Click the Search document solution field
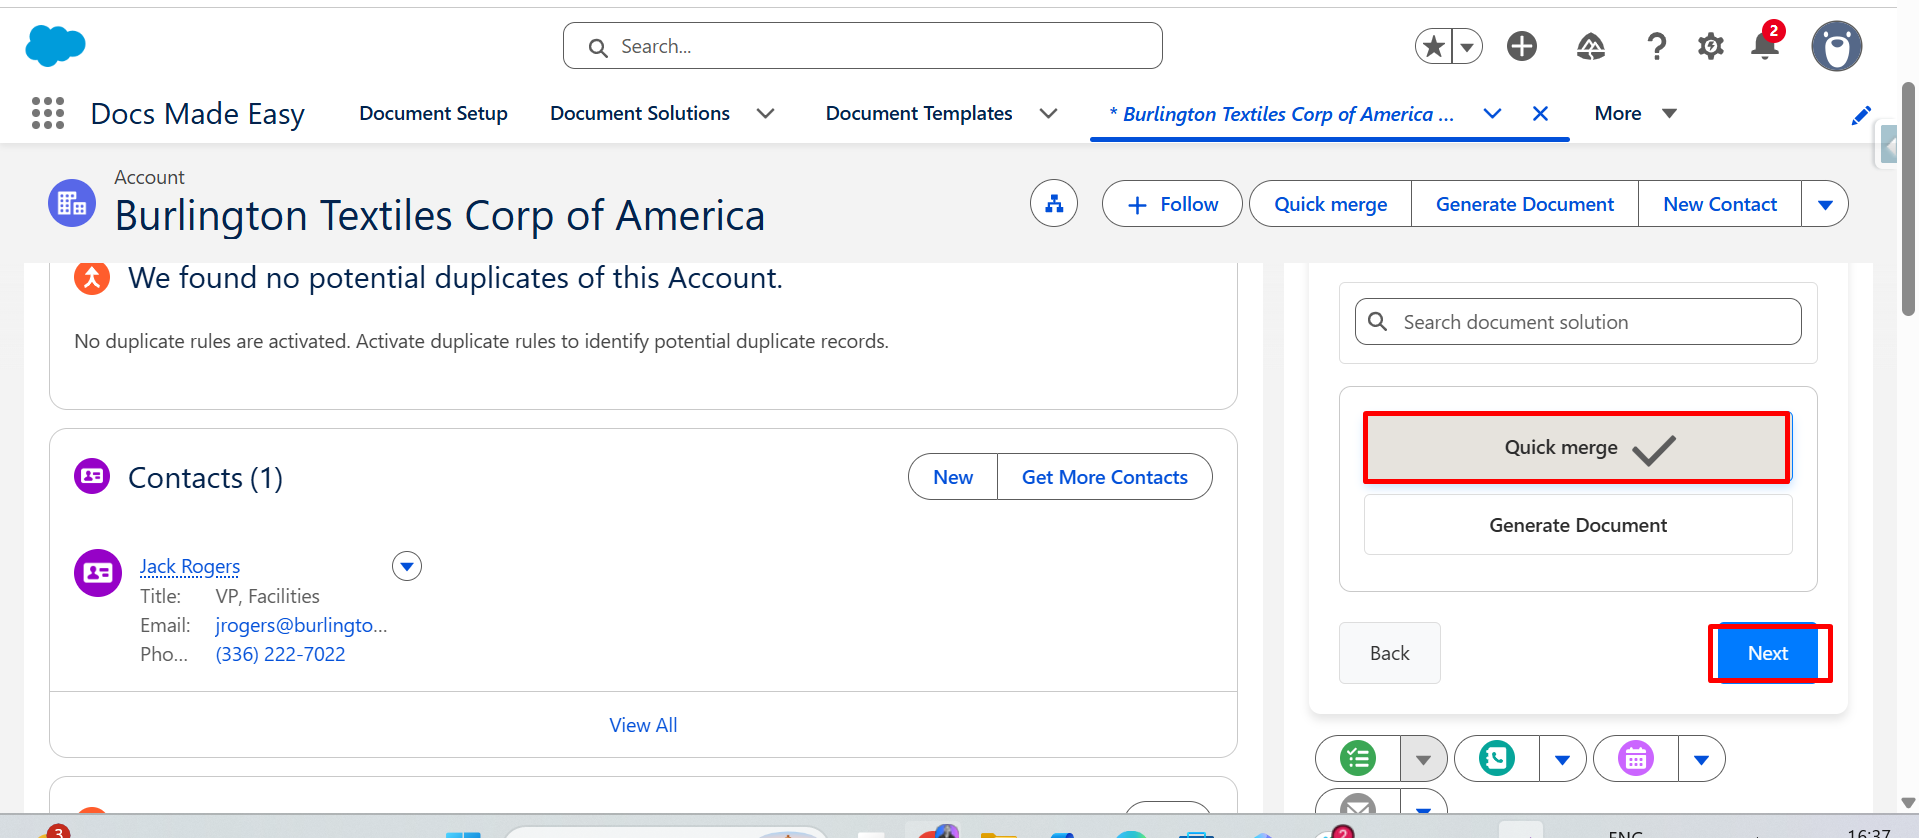The image size is (1919, 838). (x=1578, y=322)
